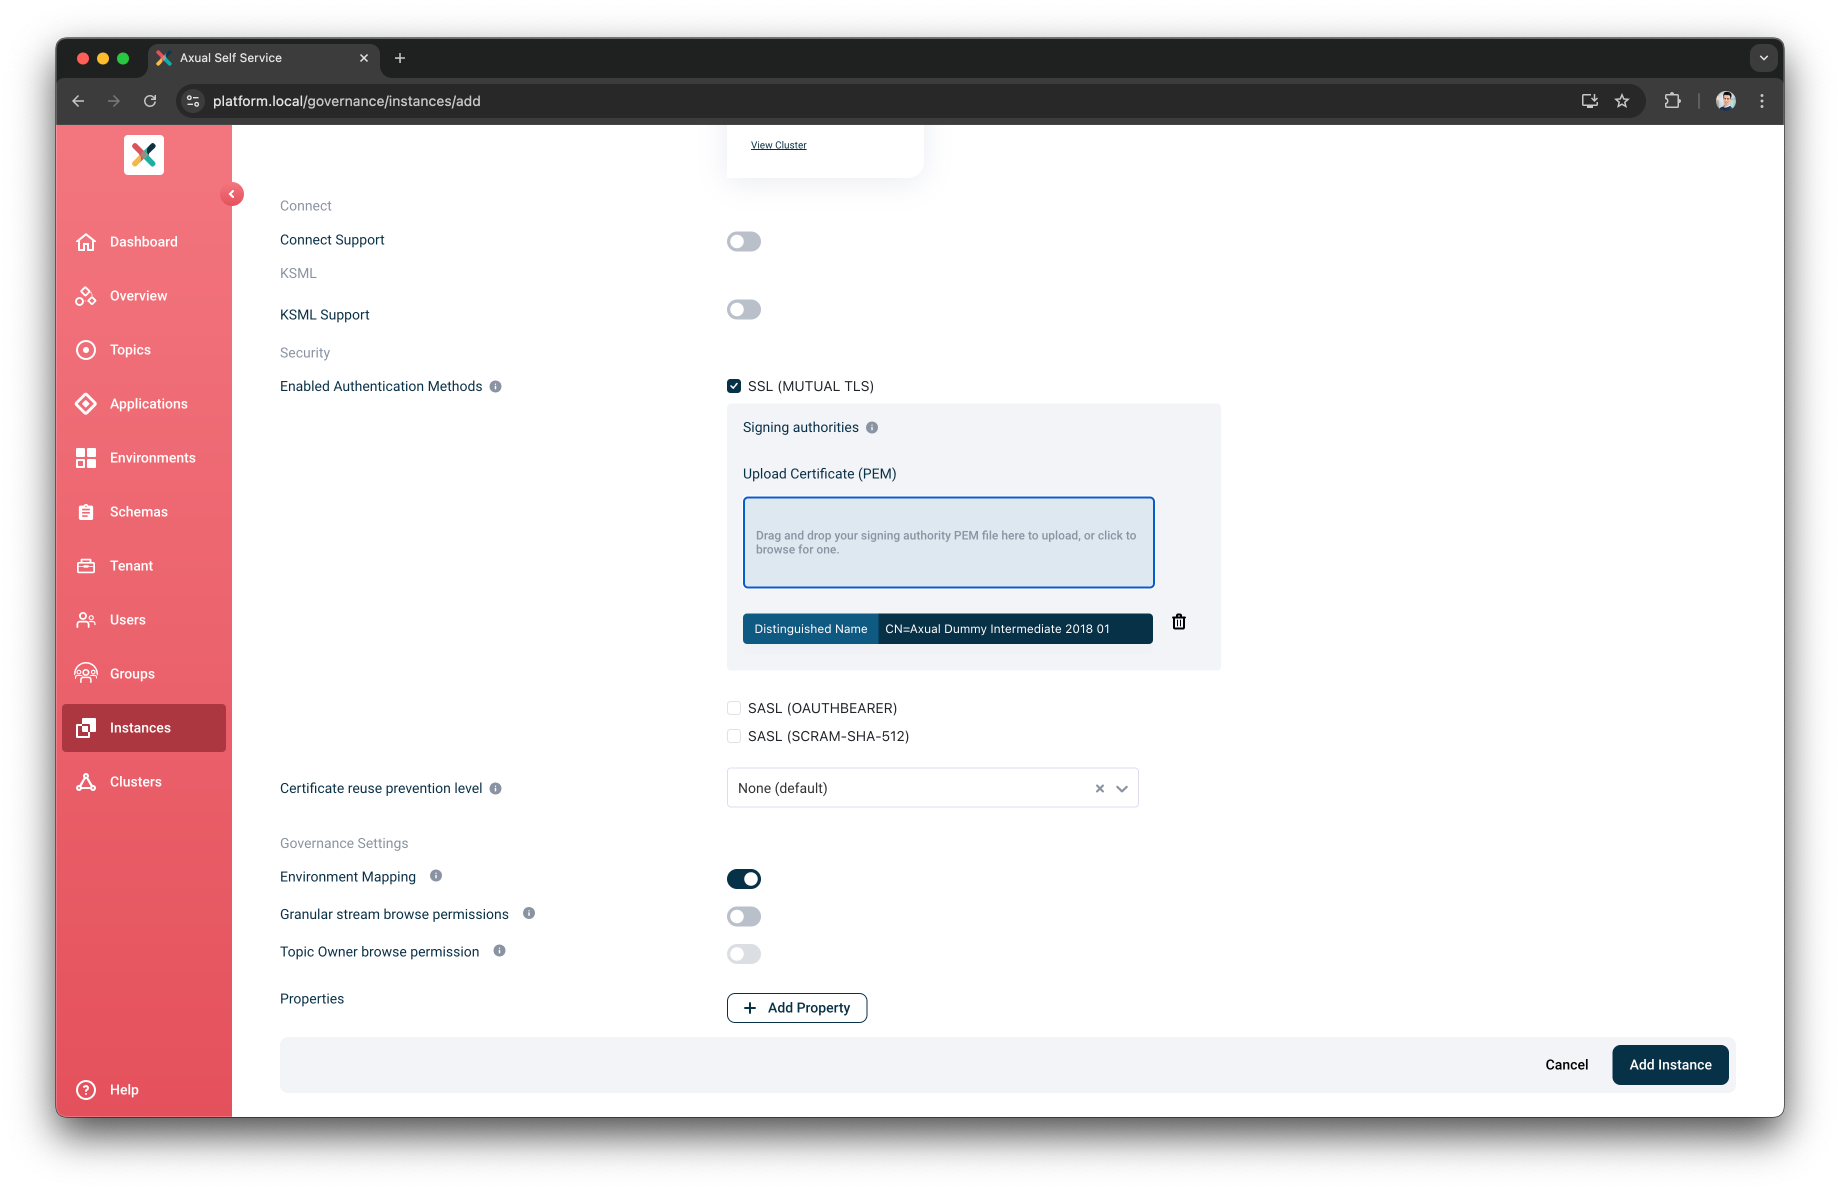Open Chrome three-dot menu
The image size is (1840, 1191).
tap(1762, 101)
